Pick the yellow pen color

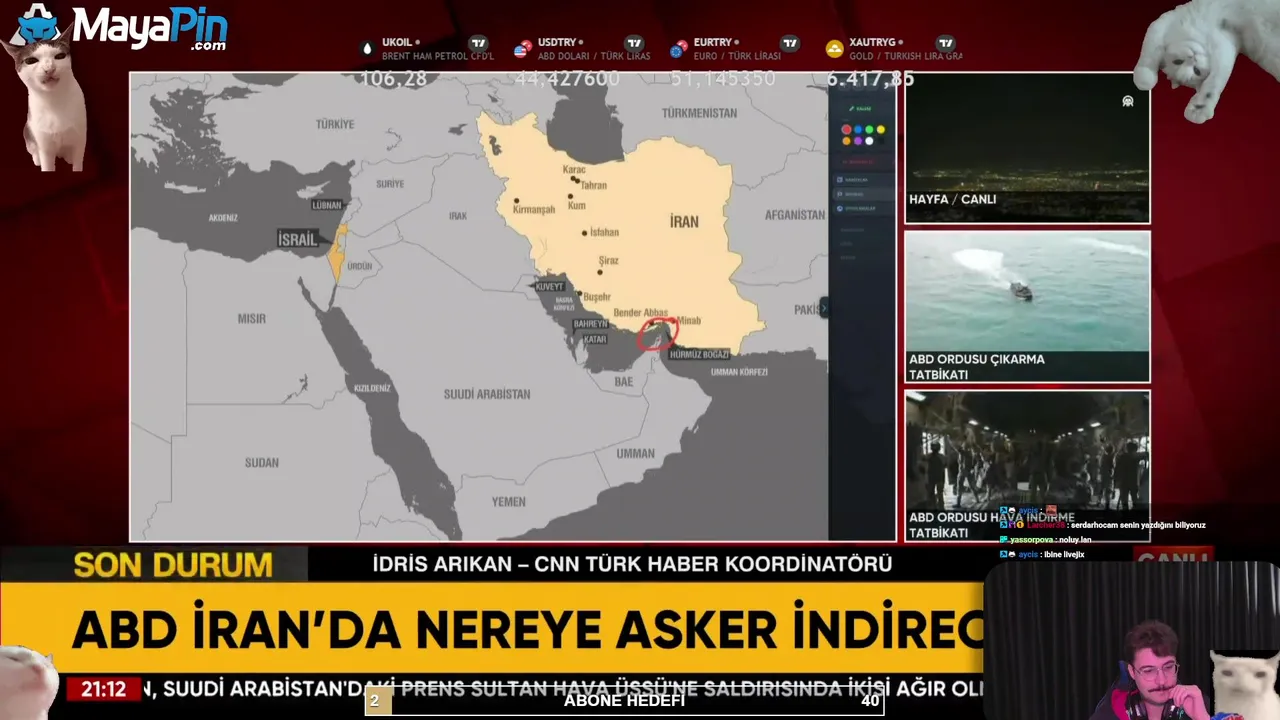coord(881,129)
